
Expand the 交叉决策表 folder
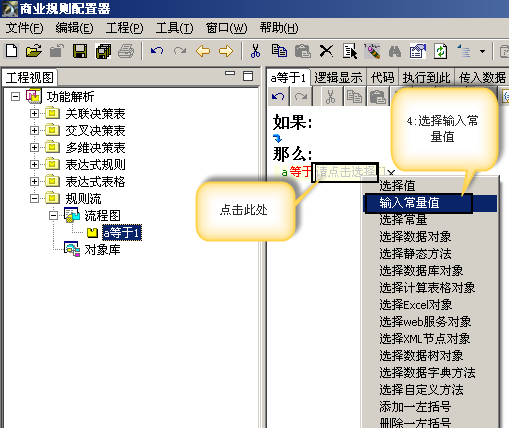(34, 130)
